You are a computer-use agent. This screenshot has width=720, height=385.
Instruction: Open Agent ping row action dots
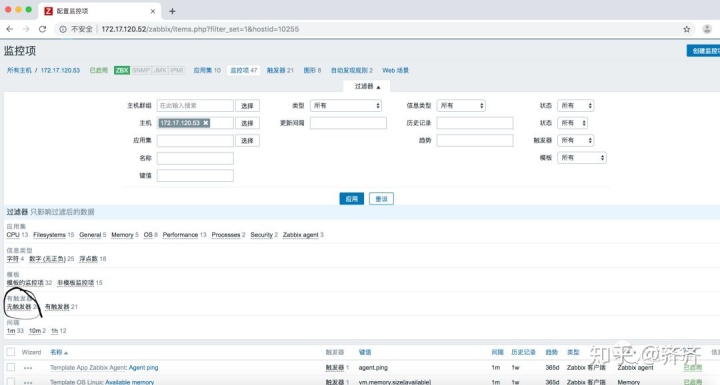click(28, 368)
